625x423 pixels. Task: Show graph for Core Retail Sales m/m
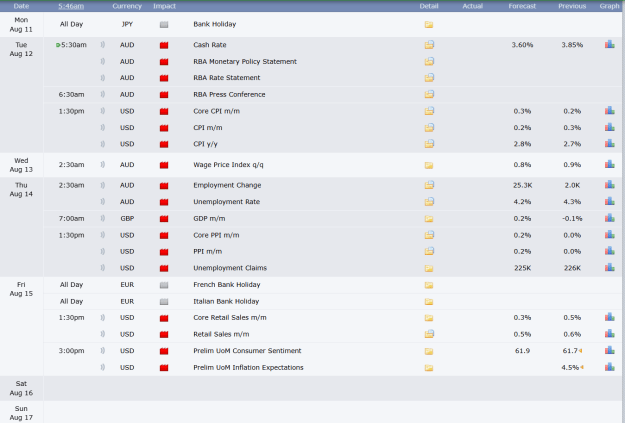pos(609,317)
